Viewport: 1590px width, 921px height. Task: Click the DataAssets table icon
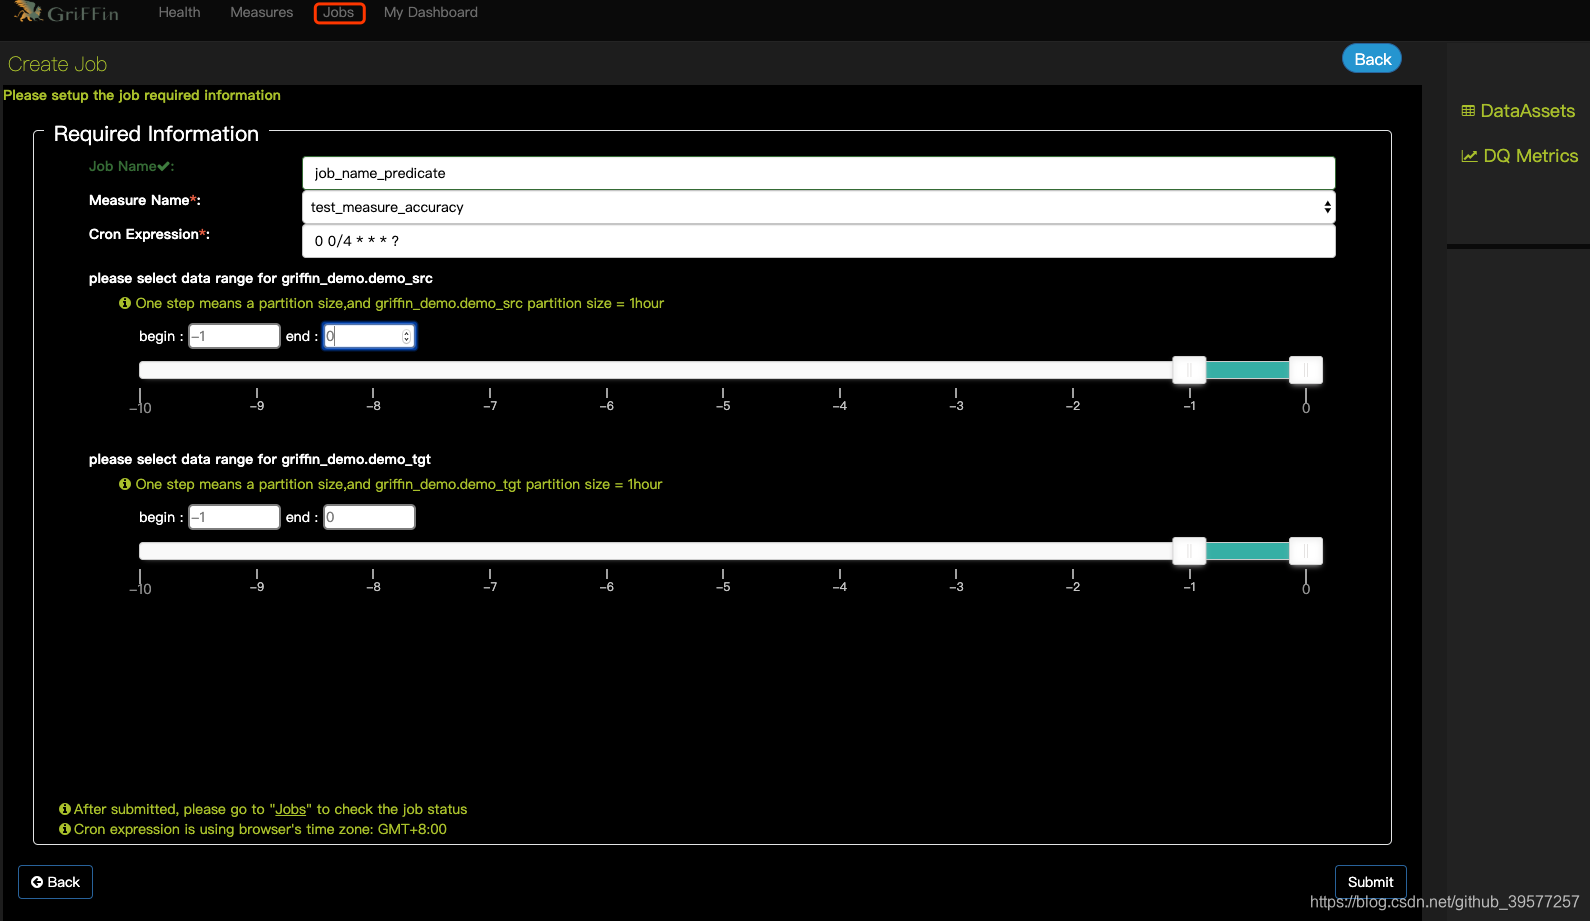[x=1468, y=111]
